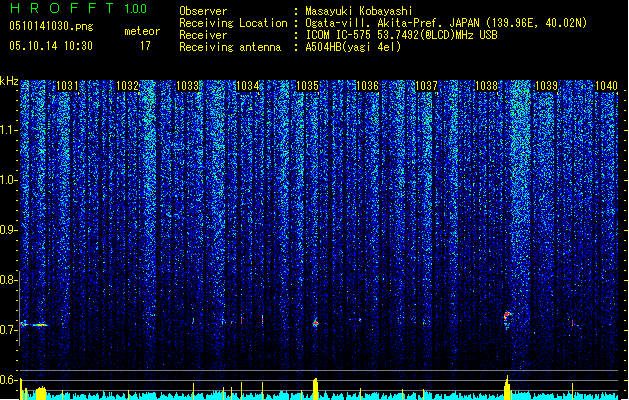Click the kHz axis unit label
The width and height of the screenshot is (629, 400).
click(9, 81)
